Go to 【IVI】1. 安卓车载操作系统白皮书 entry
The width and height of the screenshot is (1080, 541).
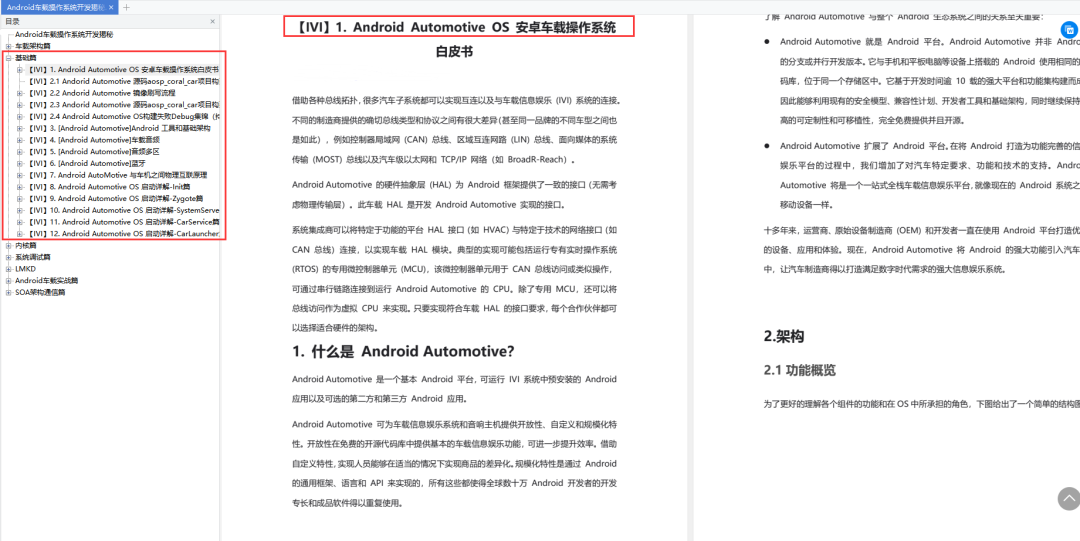(x=122, y=69)
